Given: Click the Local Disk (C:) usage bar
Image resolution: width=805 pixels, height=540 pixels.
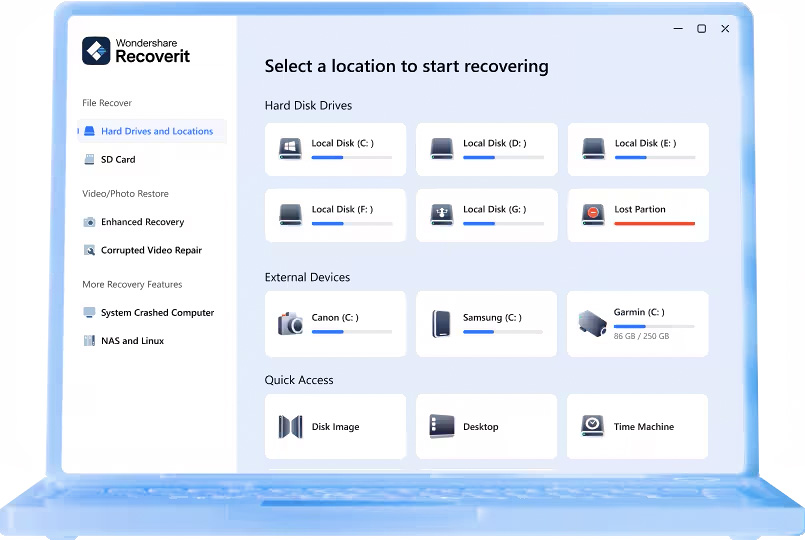Looking at the screenshot, I should (352, 158).
